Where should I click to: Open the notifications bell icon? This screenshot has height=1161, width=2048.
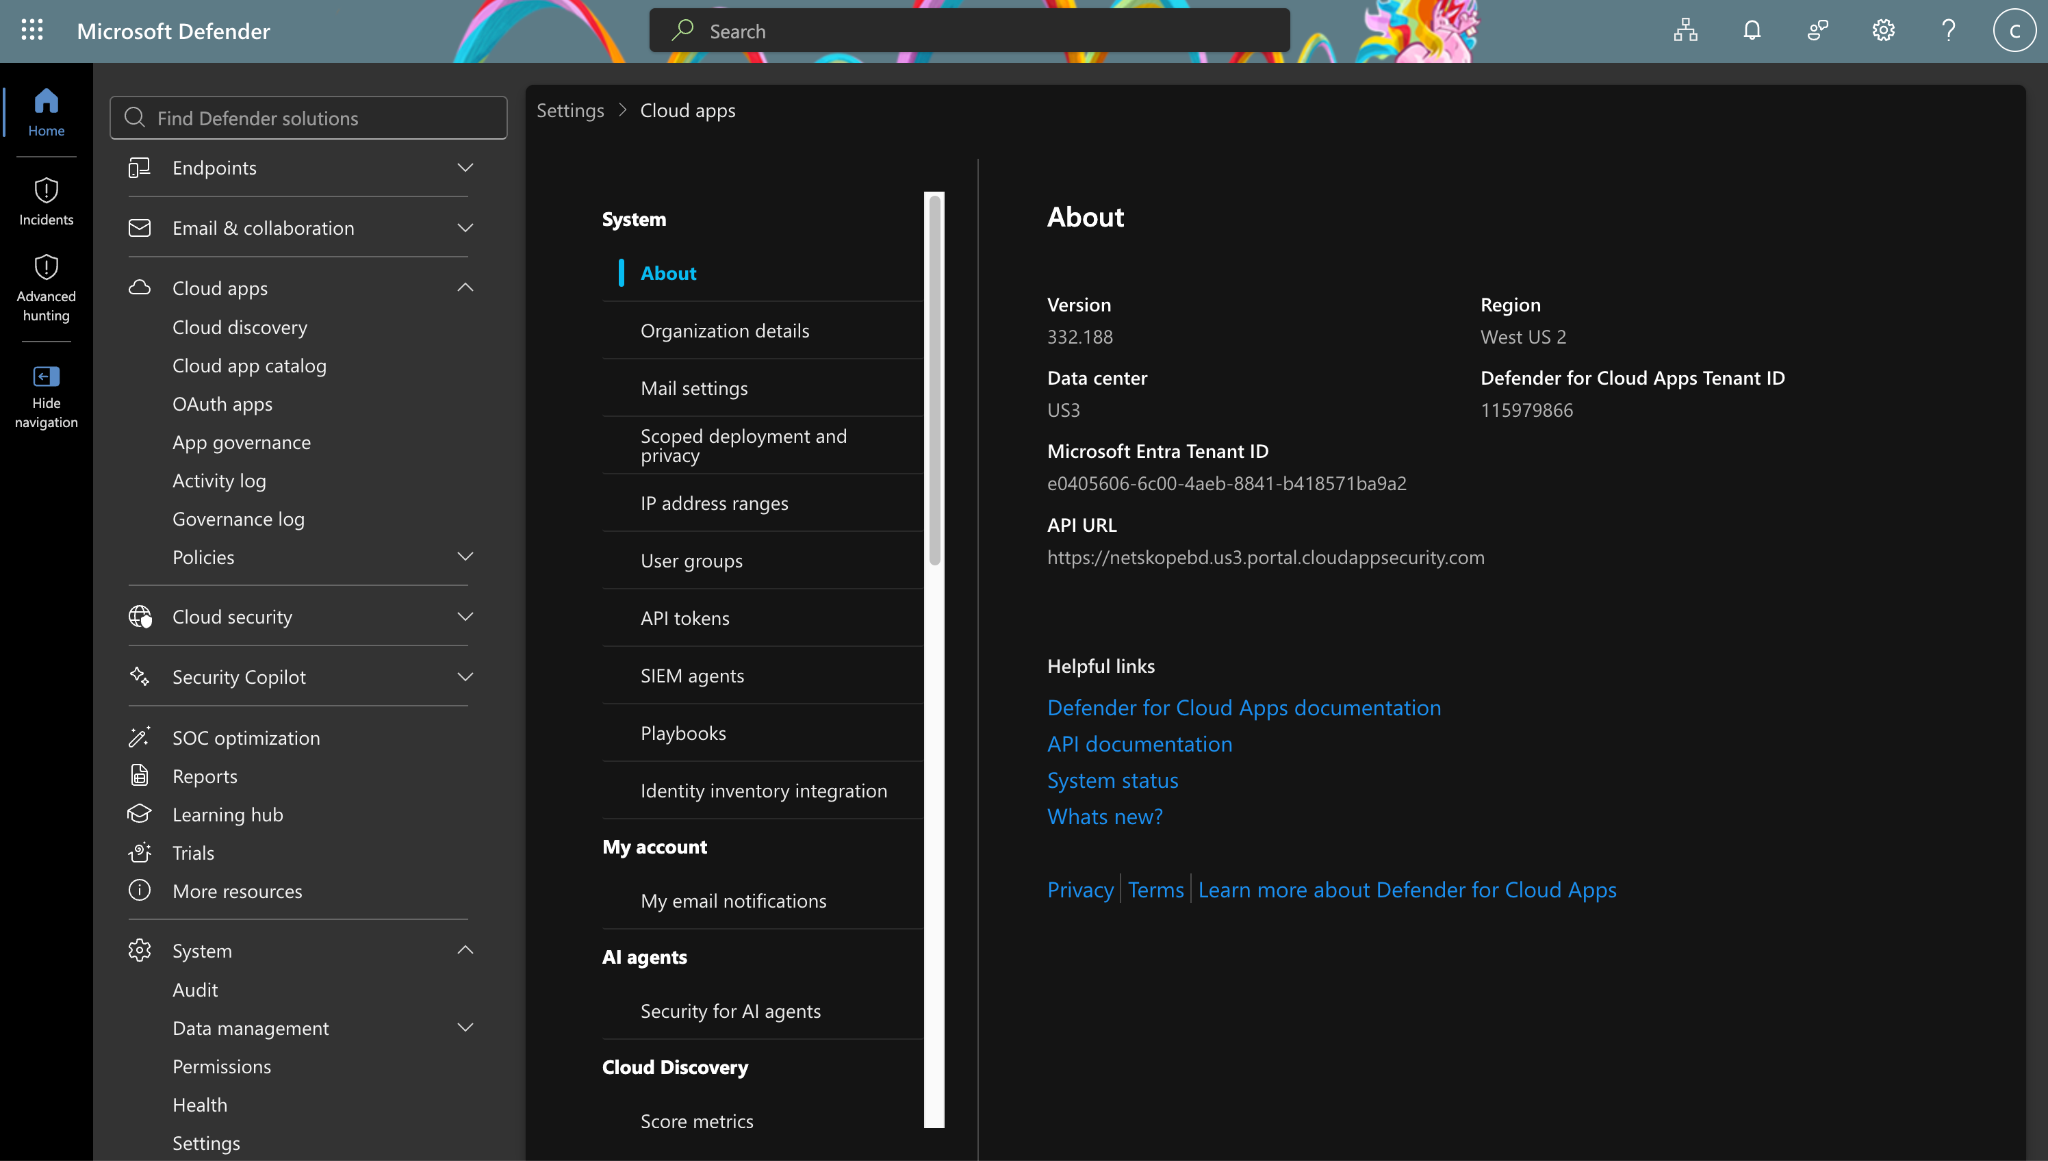tap(1752, 30)
